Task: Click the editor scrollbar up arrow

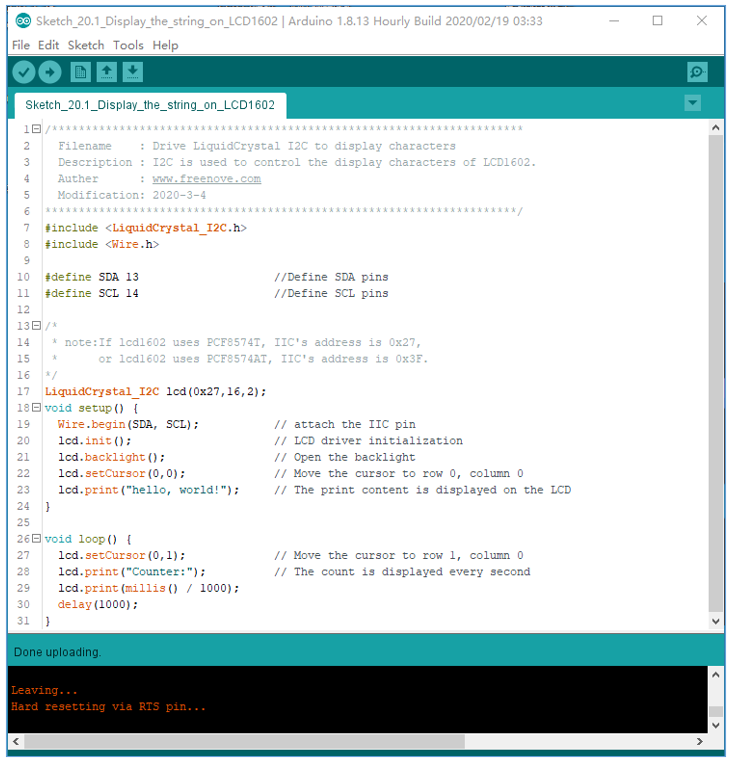Action: point(715,128)
